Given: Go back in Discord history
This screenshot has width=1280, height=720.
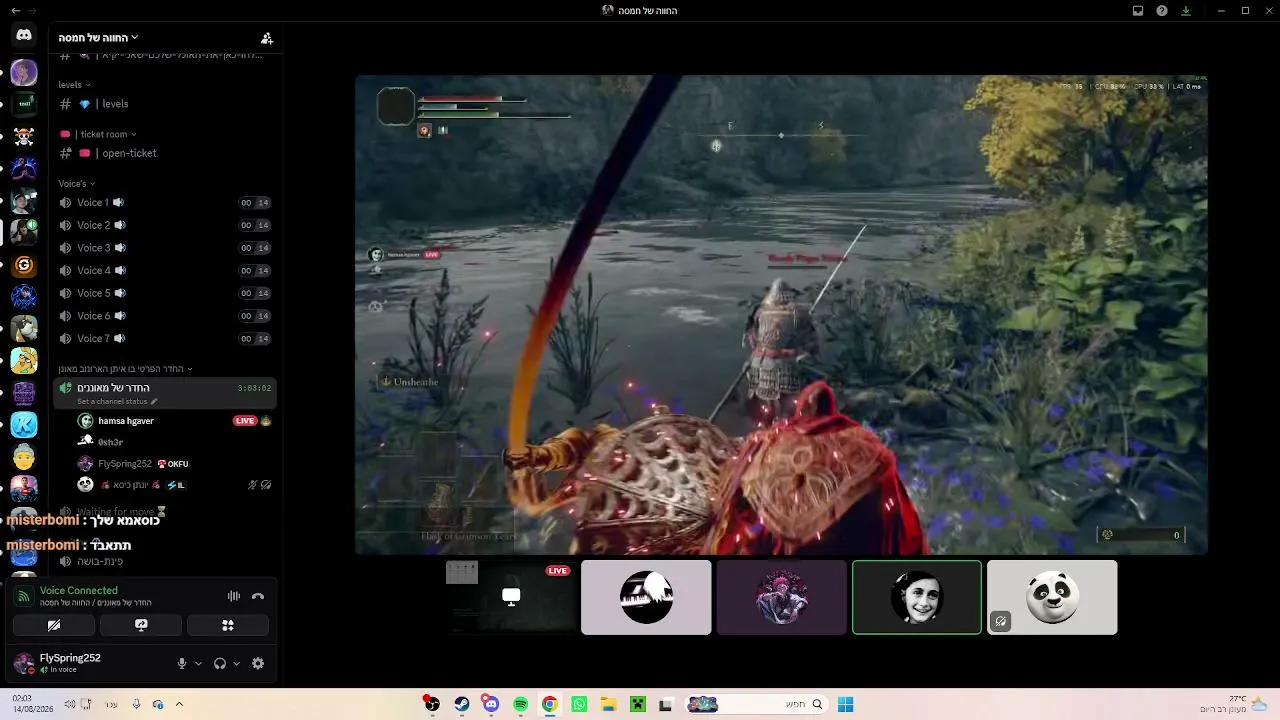Looking at the screenshot, I should (x=15, y=11).
